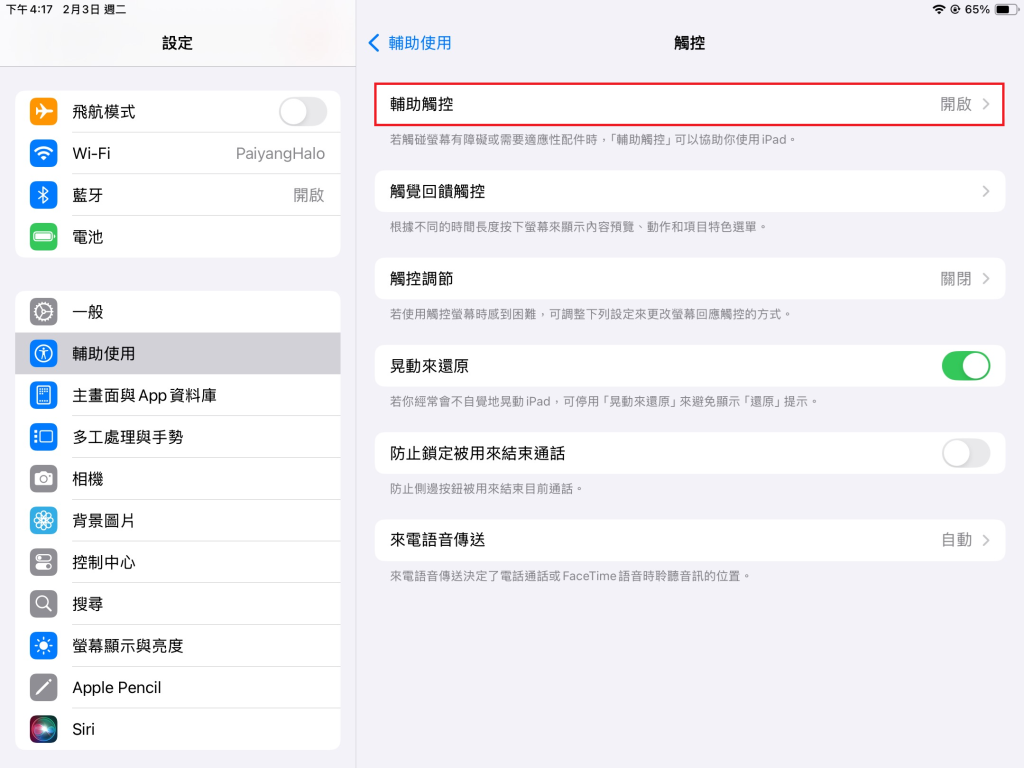The image size is (1024, 768).
Task: Tap the Siri icon
Action: tap(43, 729)
